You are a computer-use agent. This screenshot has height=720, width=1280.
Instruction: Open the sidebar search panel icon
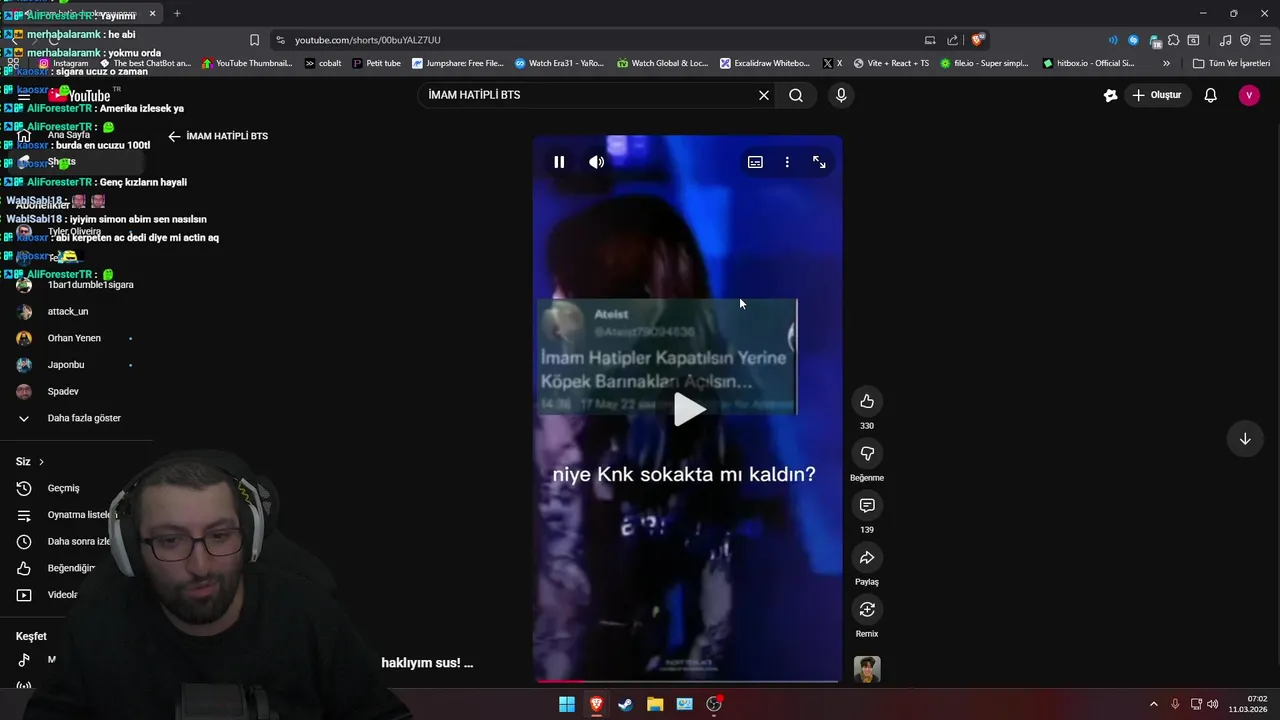(1193, 40)
